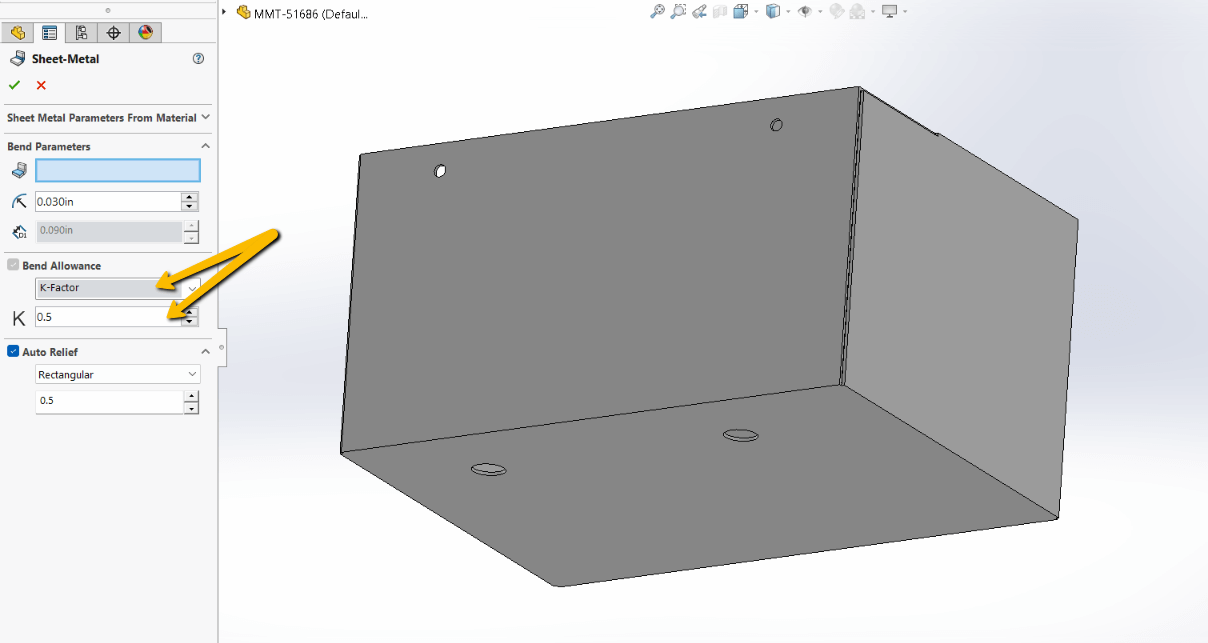Switch to the ConfigurationManager tab
Viewport: 1208px width, 643px height.
[x=81, y=32]
